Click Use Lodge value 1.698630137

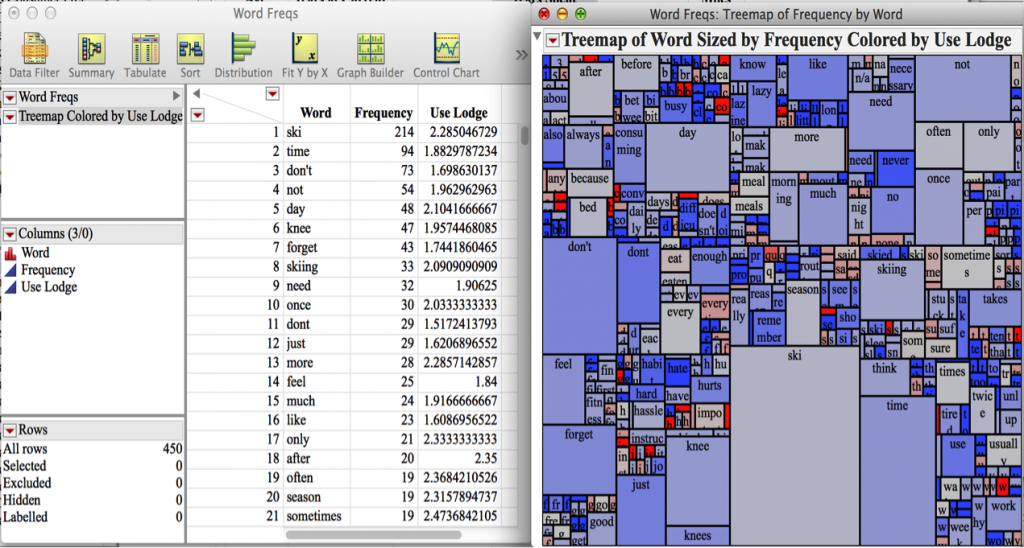click(459, 171)
